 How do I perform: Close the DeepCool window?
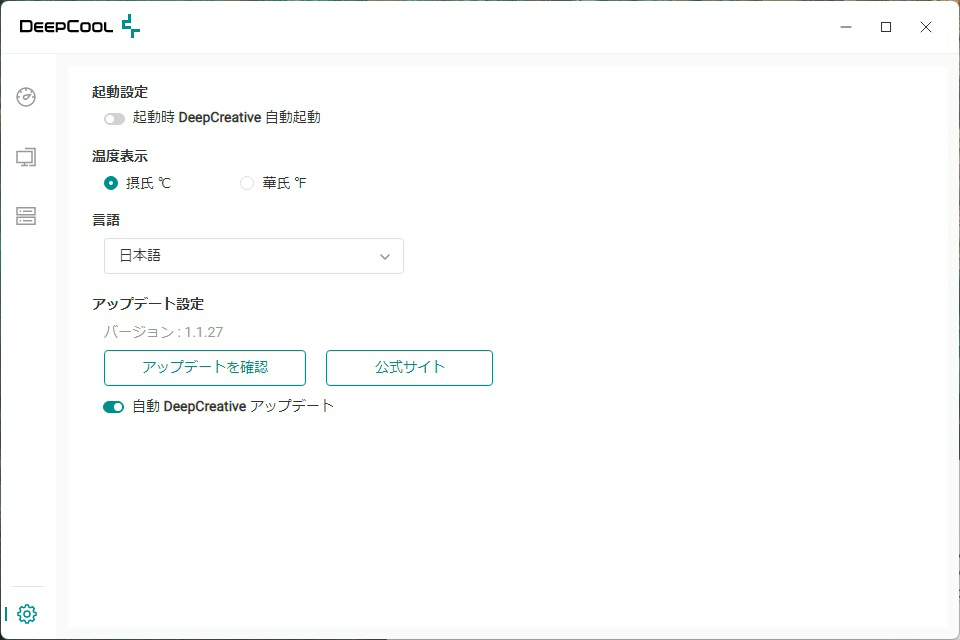tap(926, 27)
